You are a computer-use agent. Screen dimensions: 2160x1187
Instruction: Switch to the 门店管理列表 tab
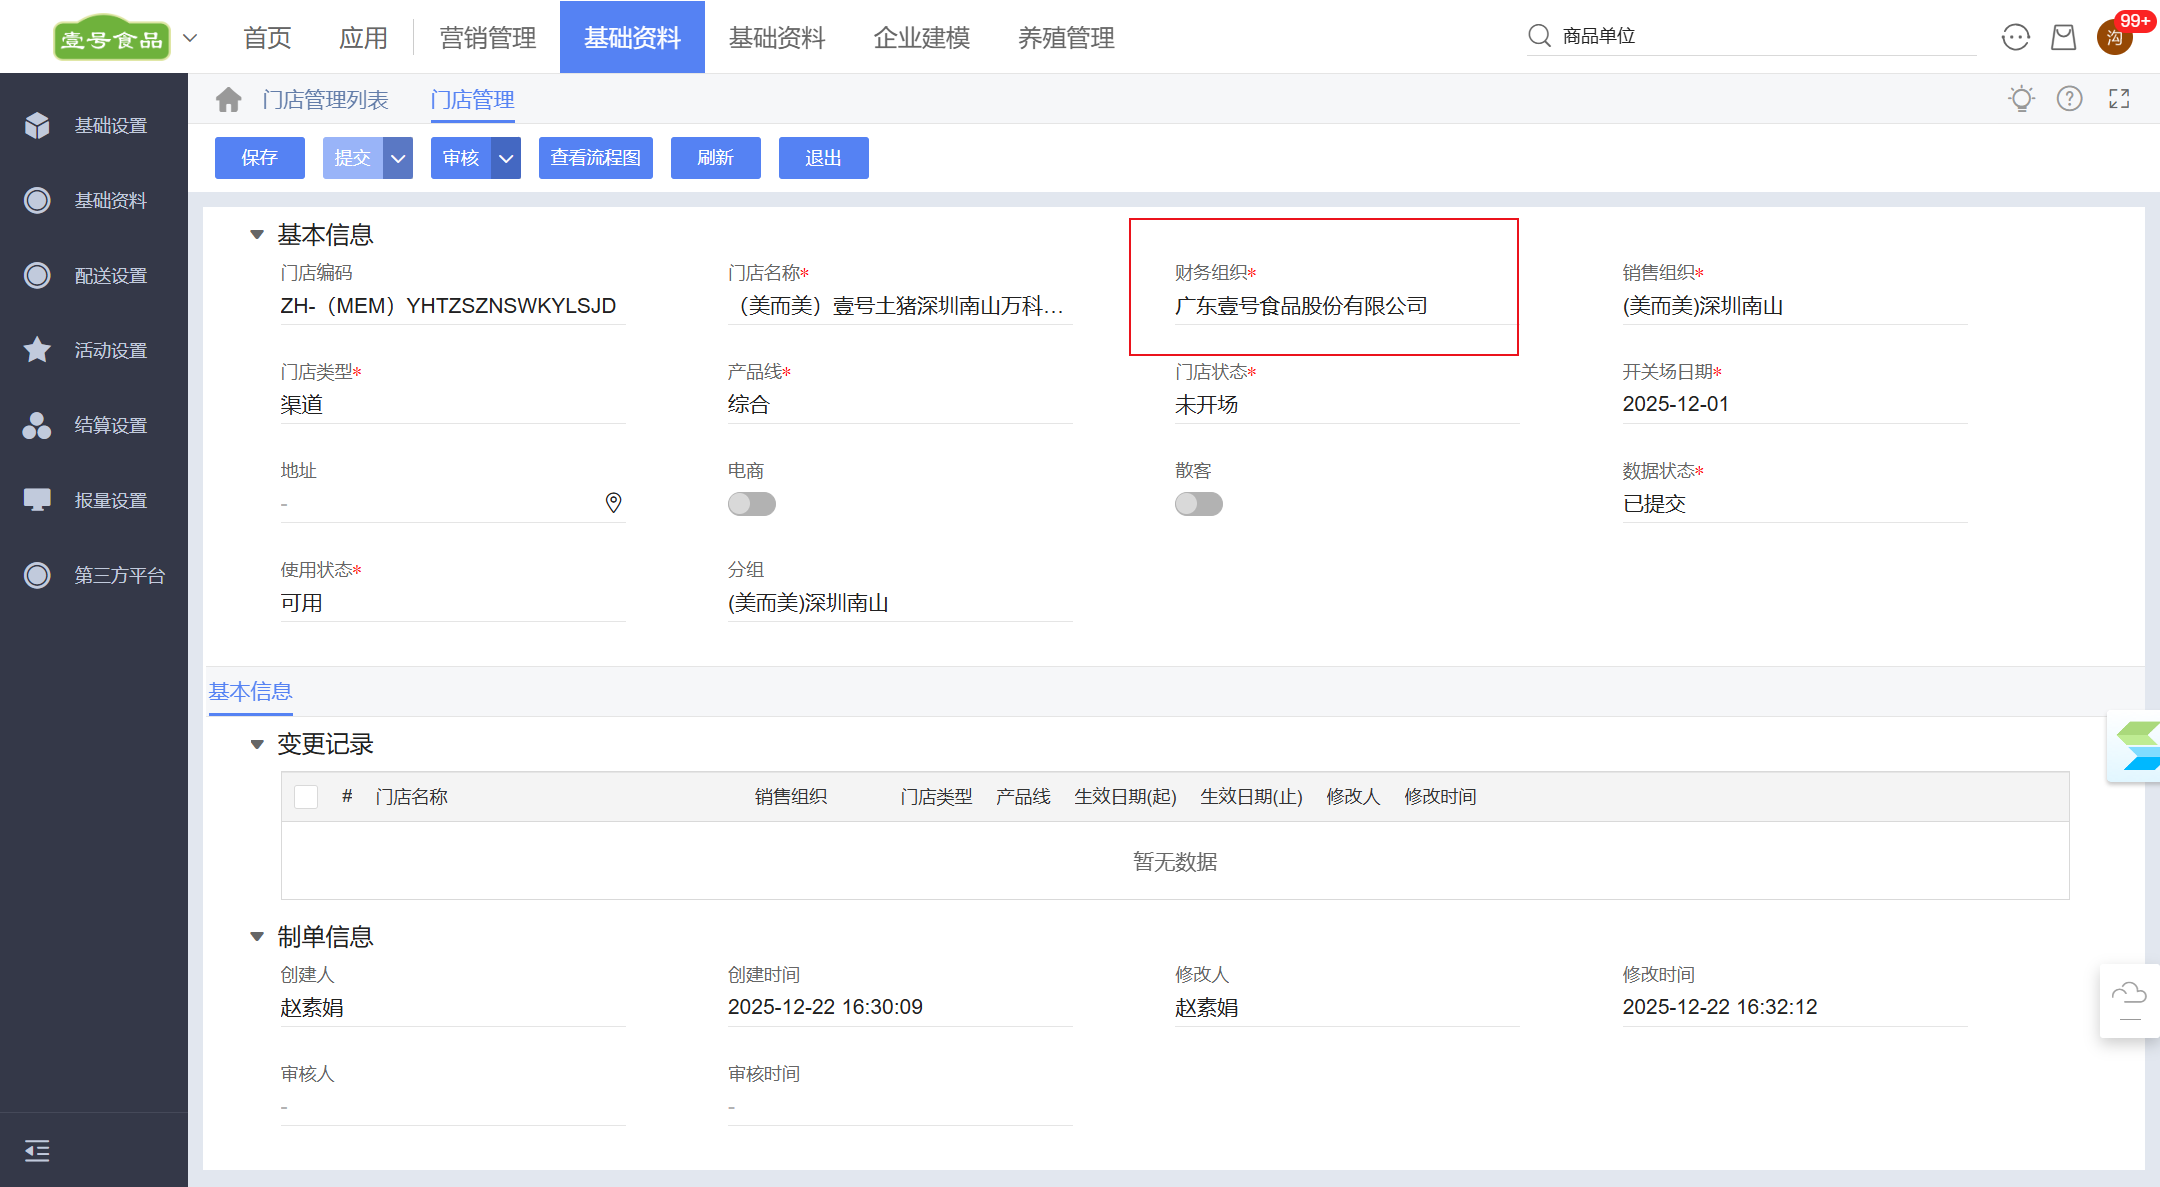coord(325,100)
